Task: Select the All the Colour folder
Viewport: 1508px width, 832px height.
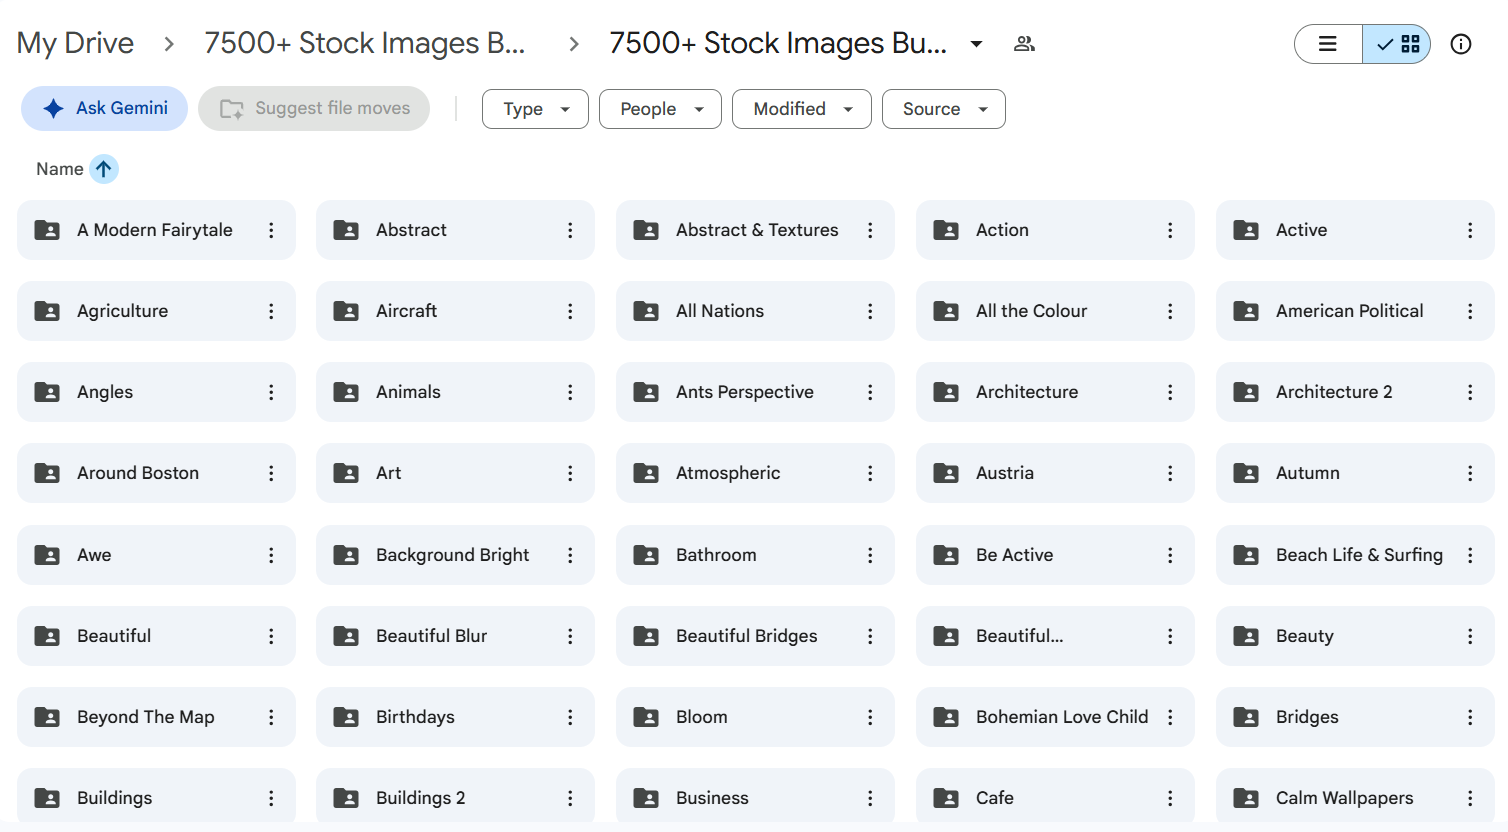Action: pyautogui.click(x=1055, y=311)
